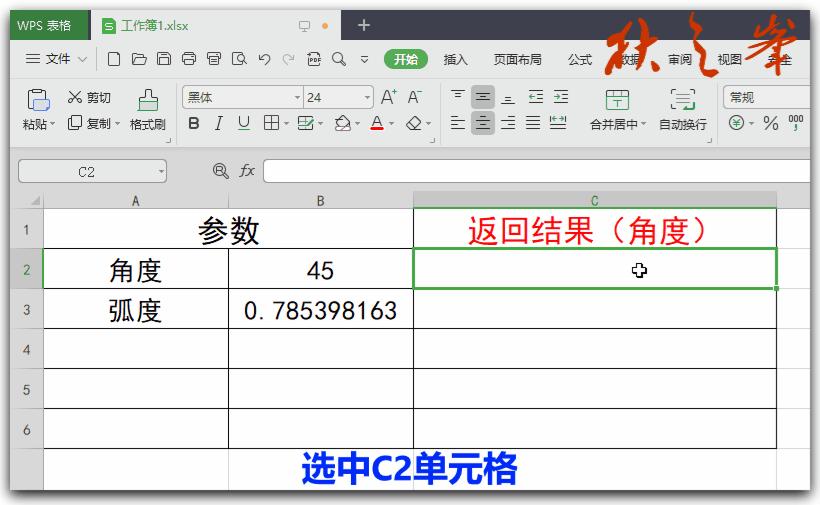Click the 复制 copy button
The width and height of the screenshot is (820, 505).
click(x=89, y=123)
